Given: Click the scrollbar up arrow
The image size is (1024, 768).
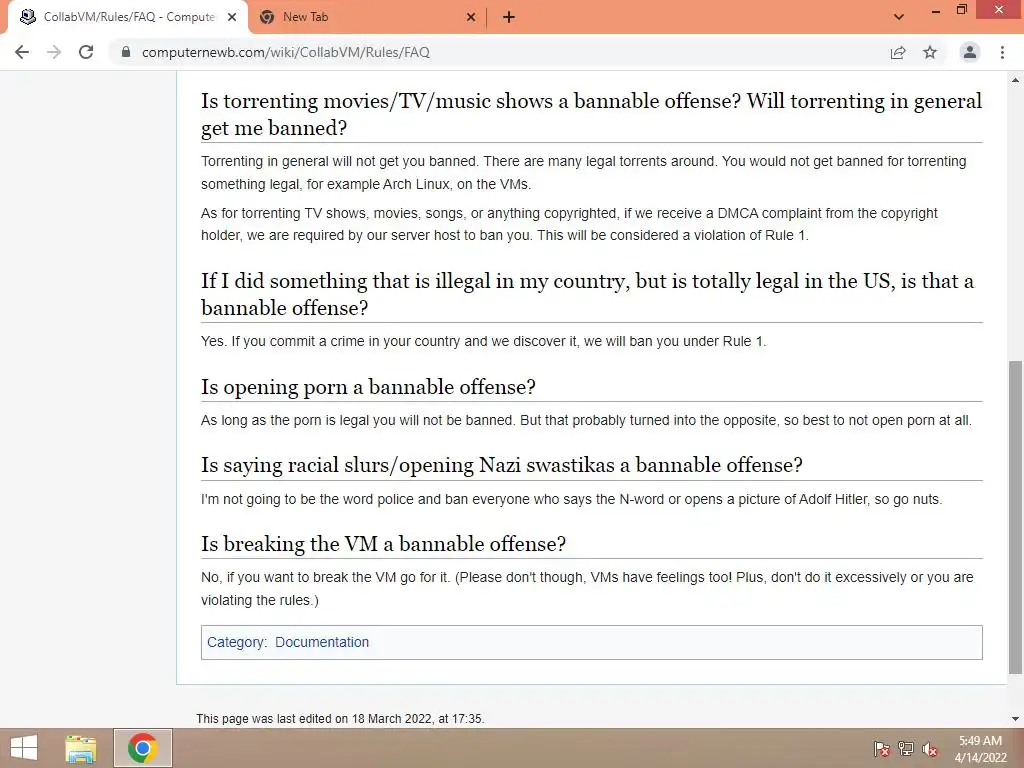Looking at the screenshot, I should coord(1015,80).
